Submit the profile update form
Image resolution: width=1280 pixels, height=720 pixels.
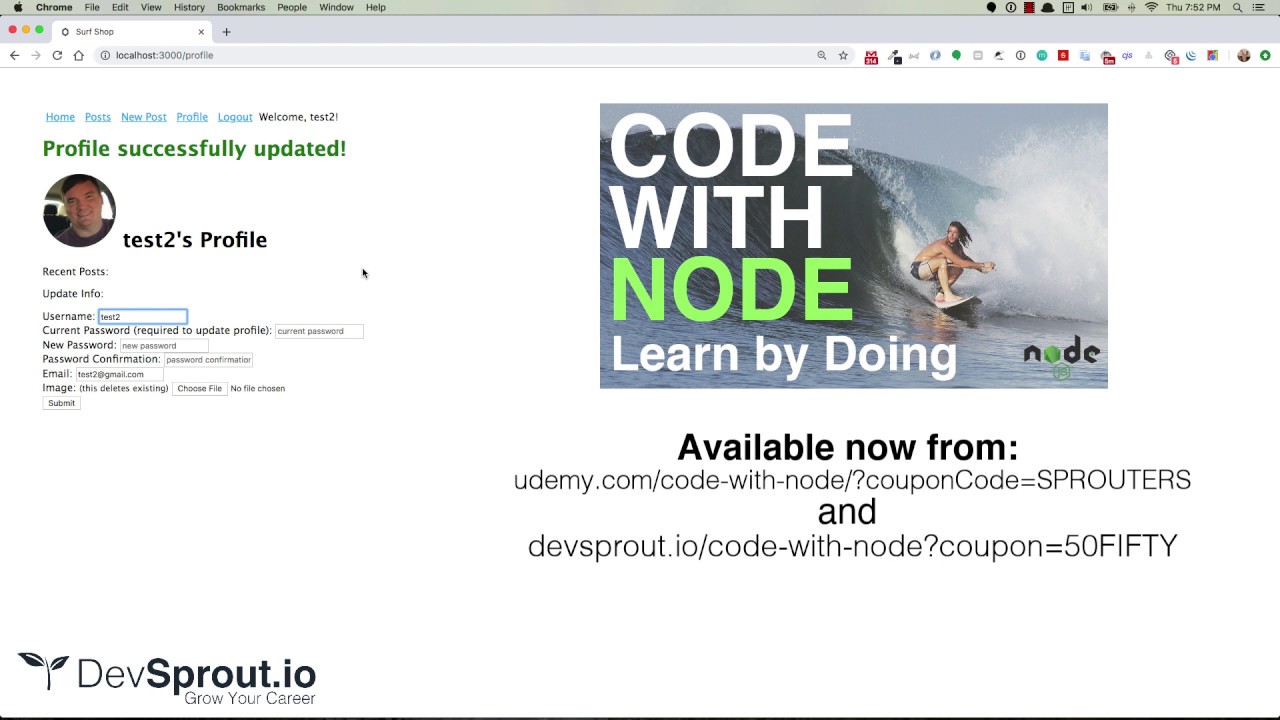61,403
